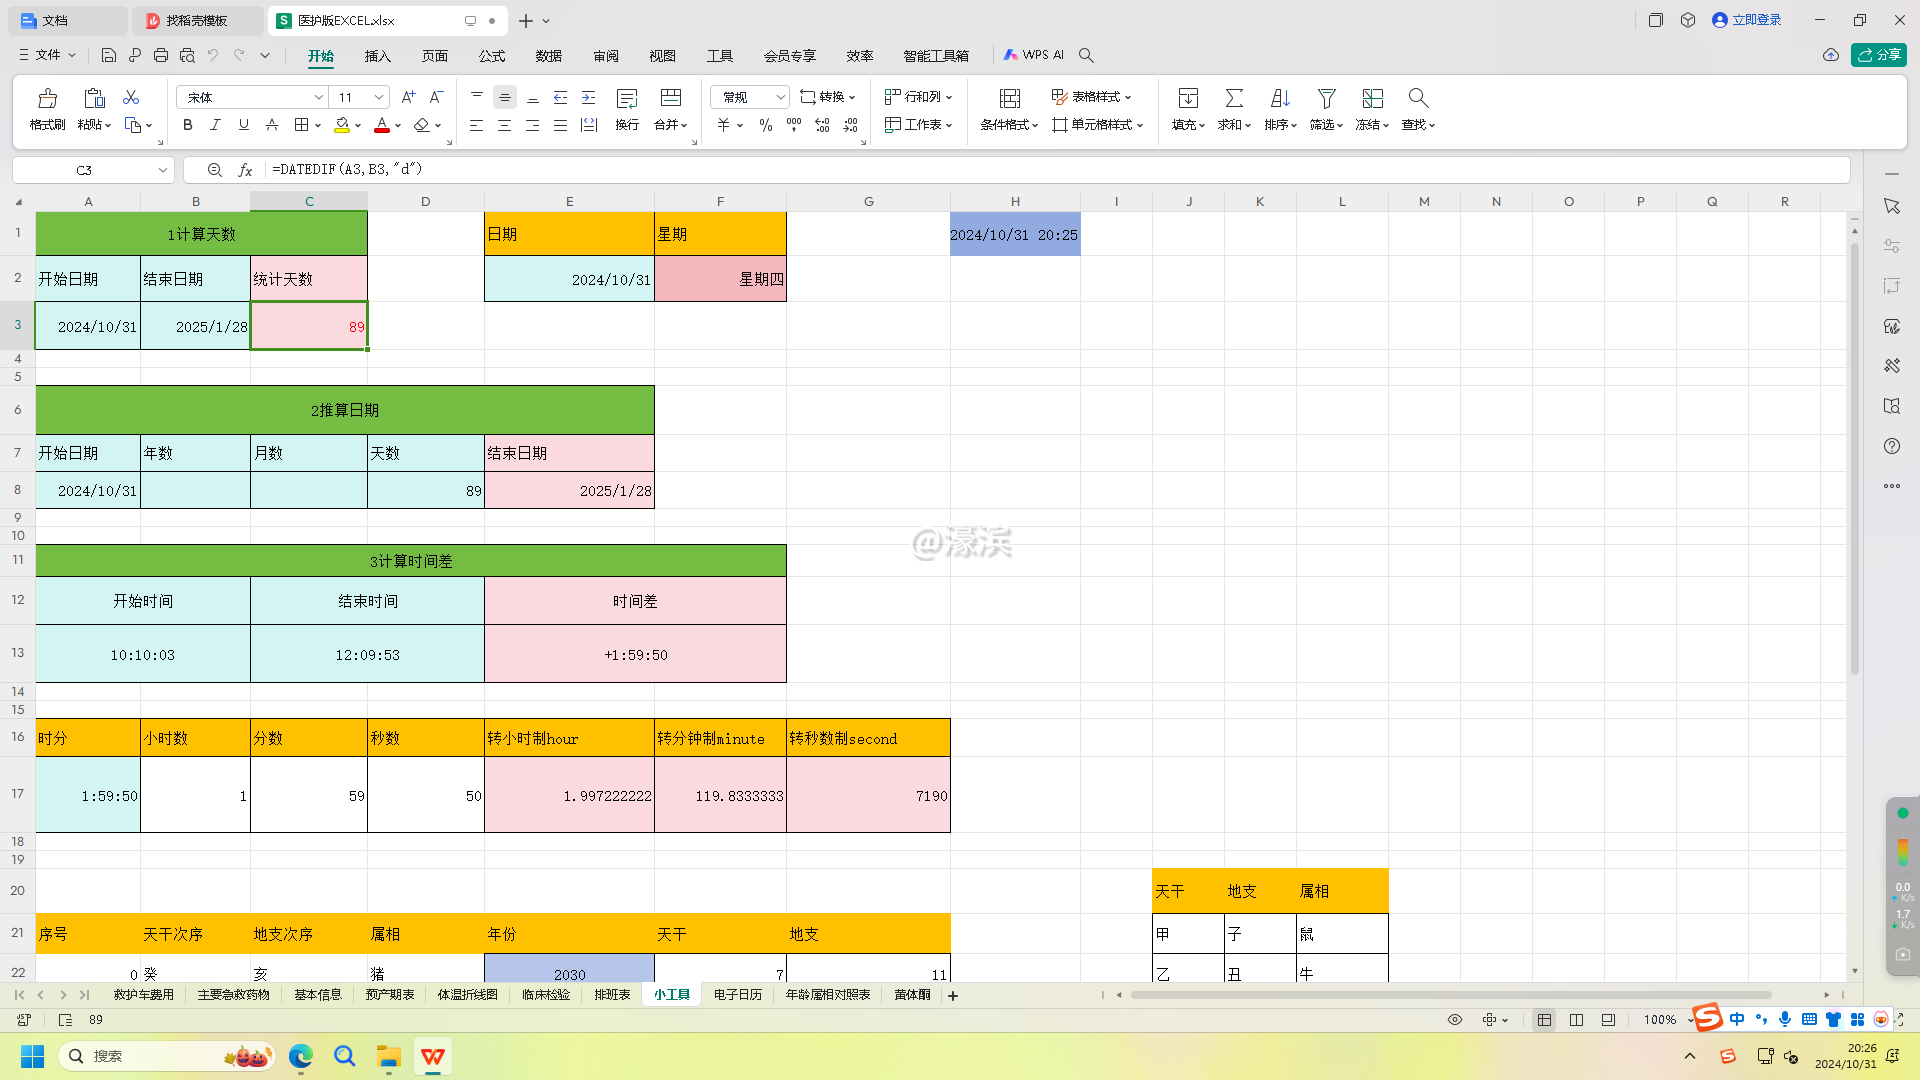This screenshot has height=1080, width=1920.
Task: Click the Print Preview icon
Action: [187, 55]
